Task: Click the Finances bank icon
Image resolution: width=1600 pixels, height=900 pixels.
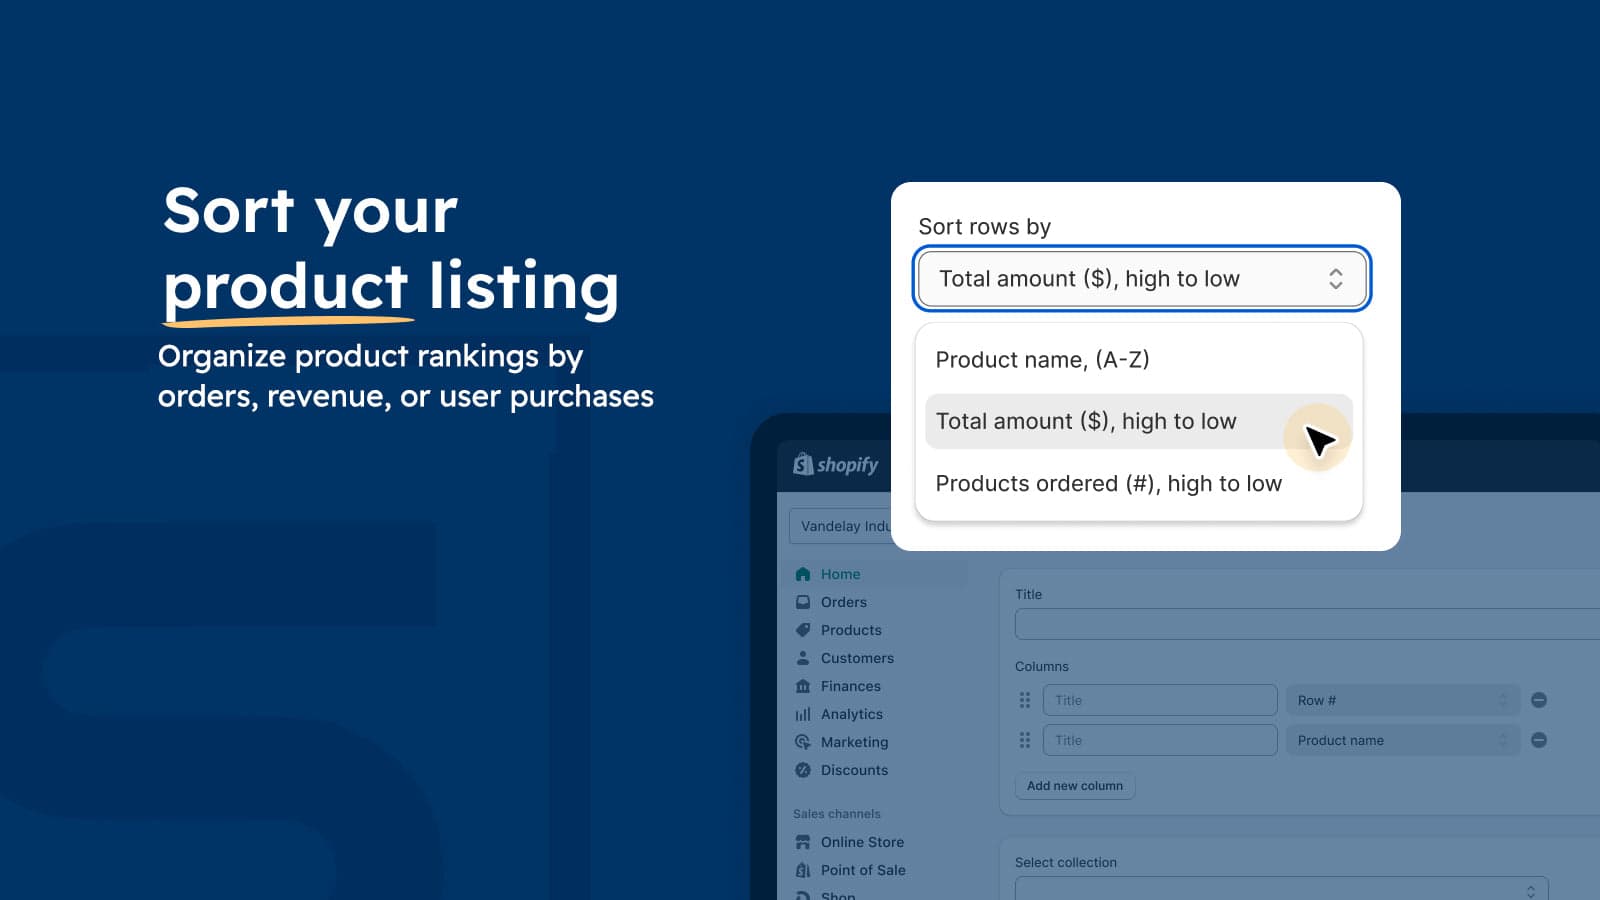Action: [802, 686]
